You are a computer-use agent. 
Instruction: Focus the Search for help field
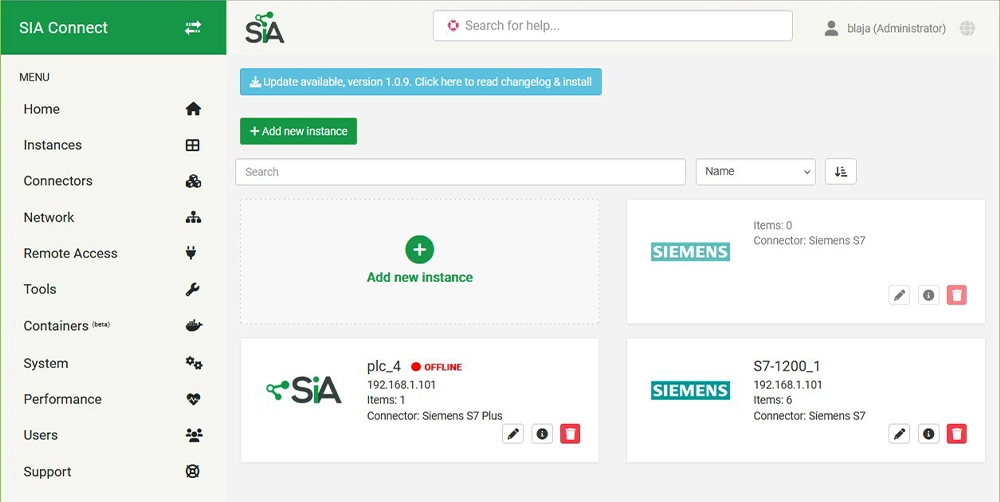(613, 26)
